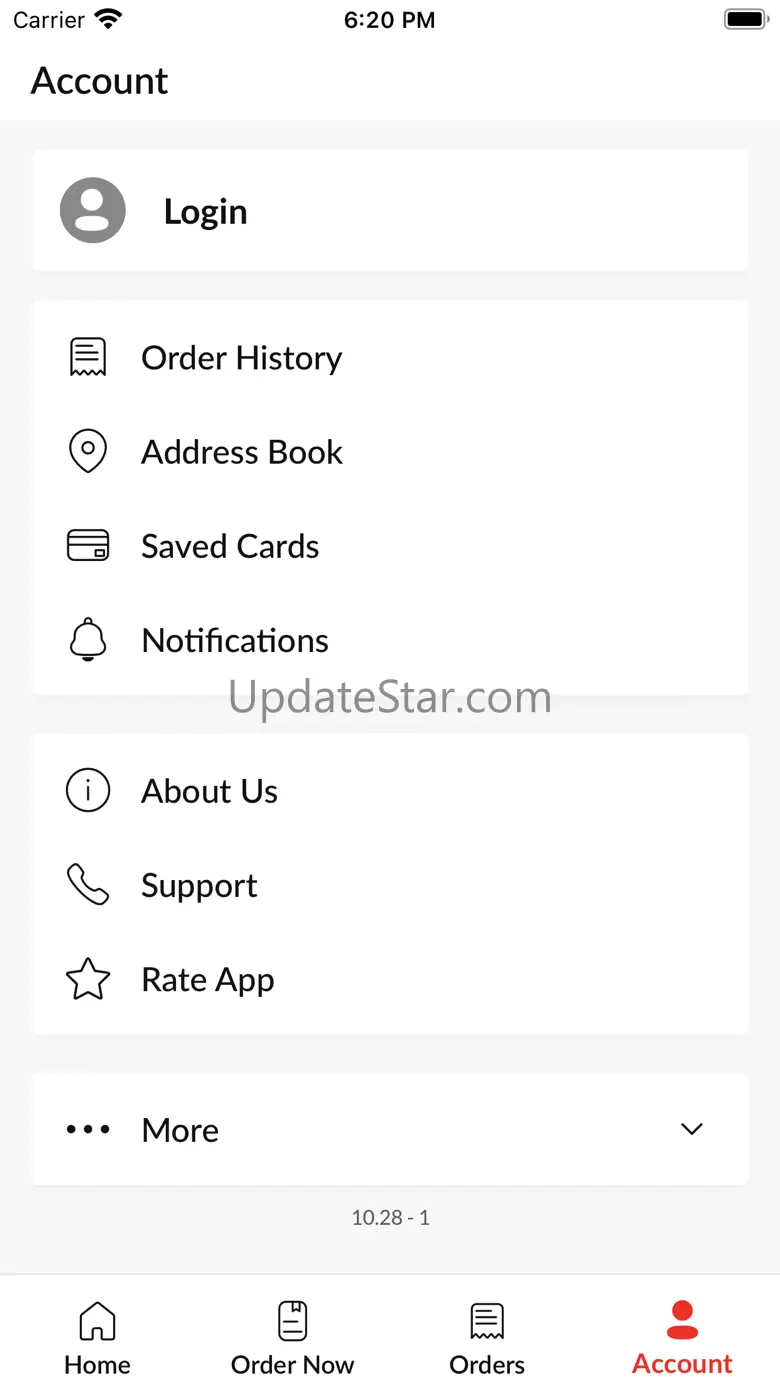The width and height of the screenshot is (780, 1387).
Task: Click the Saved Cards credit card icon
Action: pyautogui.click(x=88, y=545)
